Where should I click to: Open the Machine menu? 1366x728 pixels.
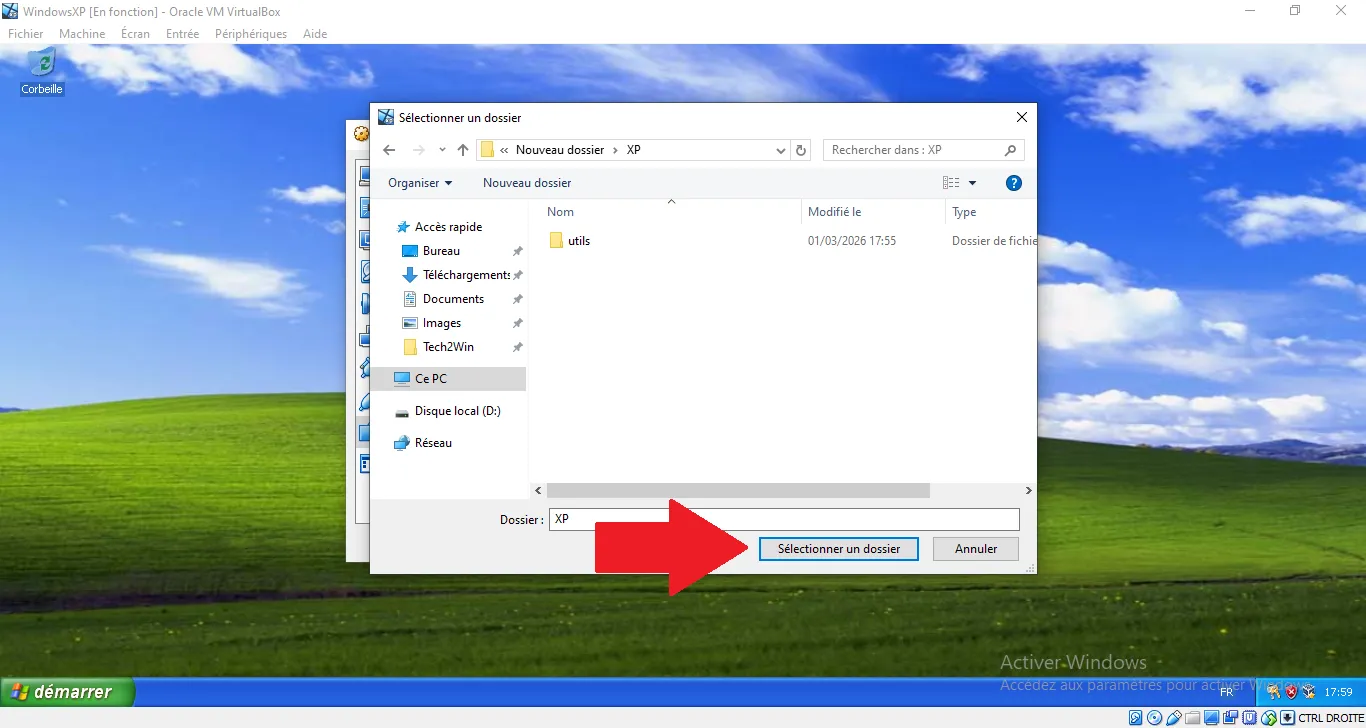tap(82, 33)
